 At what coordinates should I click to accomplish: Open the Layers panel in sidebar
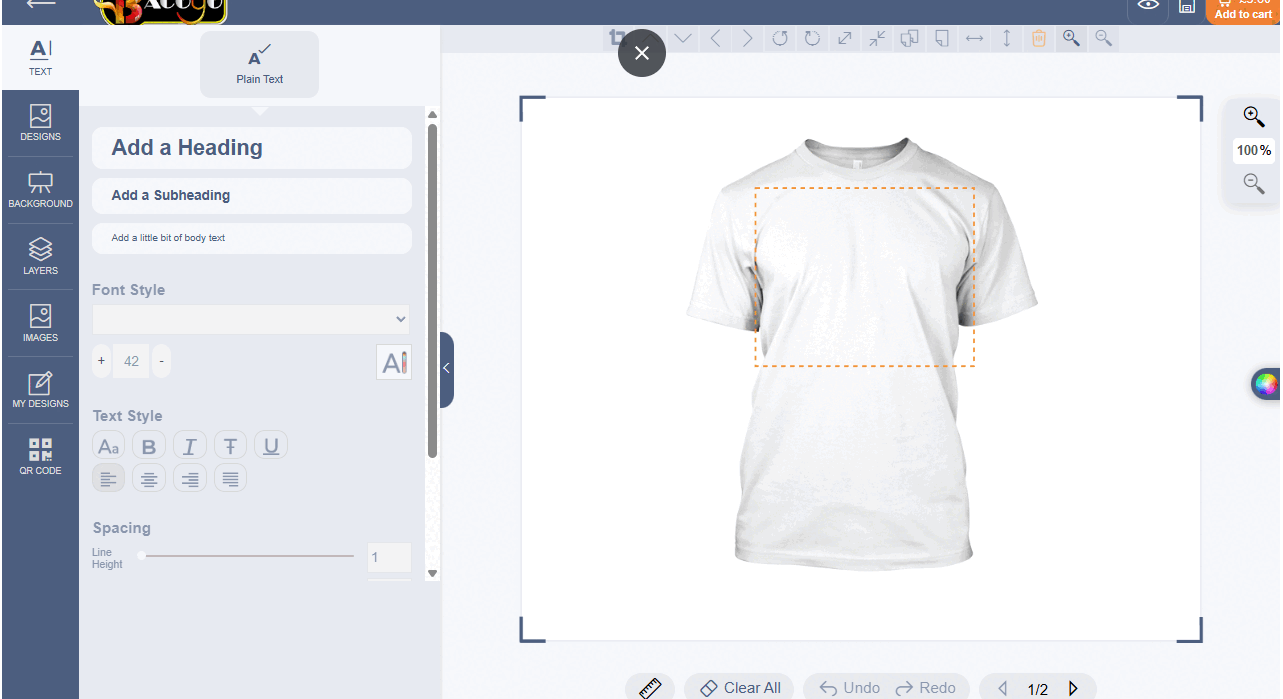40,256
